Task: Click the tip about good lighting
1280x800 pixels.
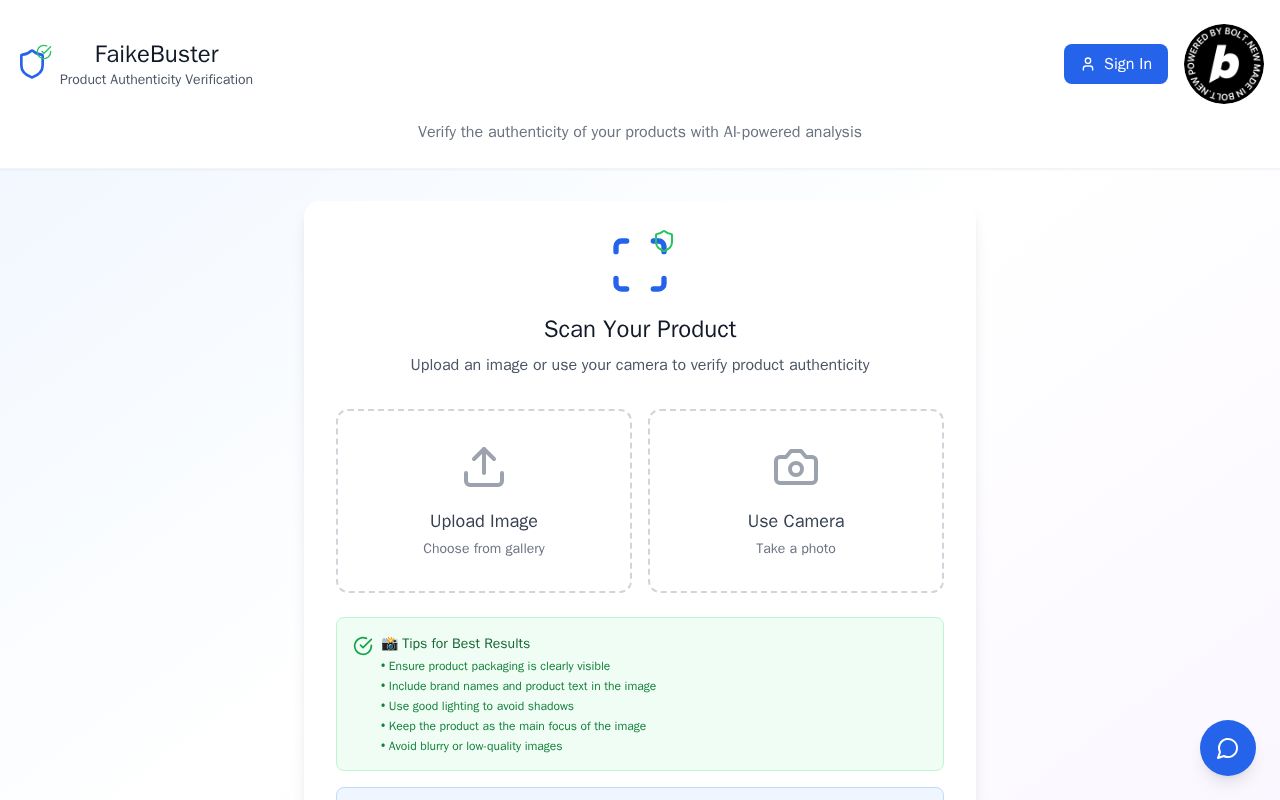Action: 478,706
